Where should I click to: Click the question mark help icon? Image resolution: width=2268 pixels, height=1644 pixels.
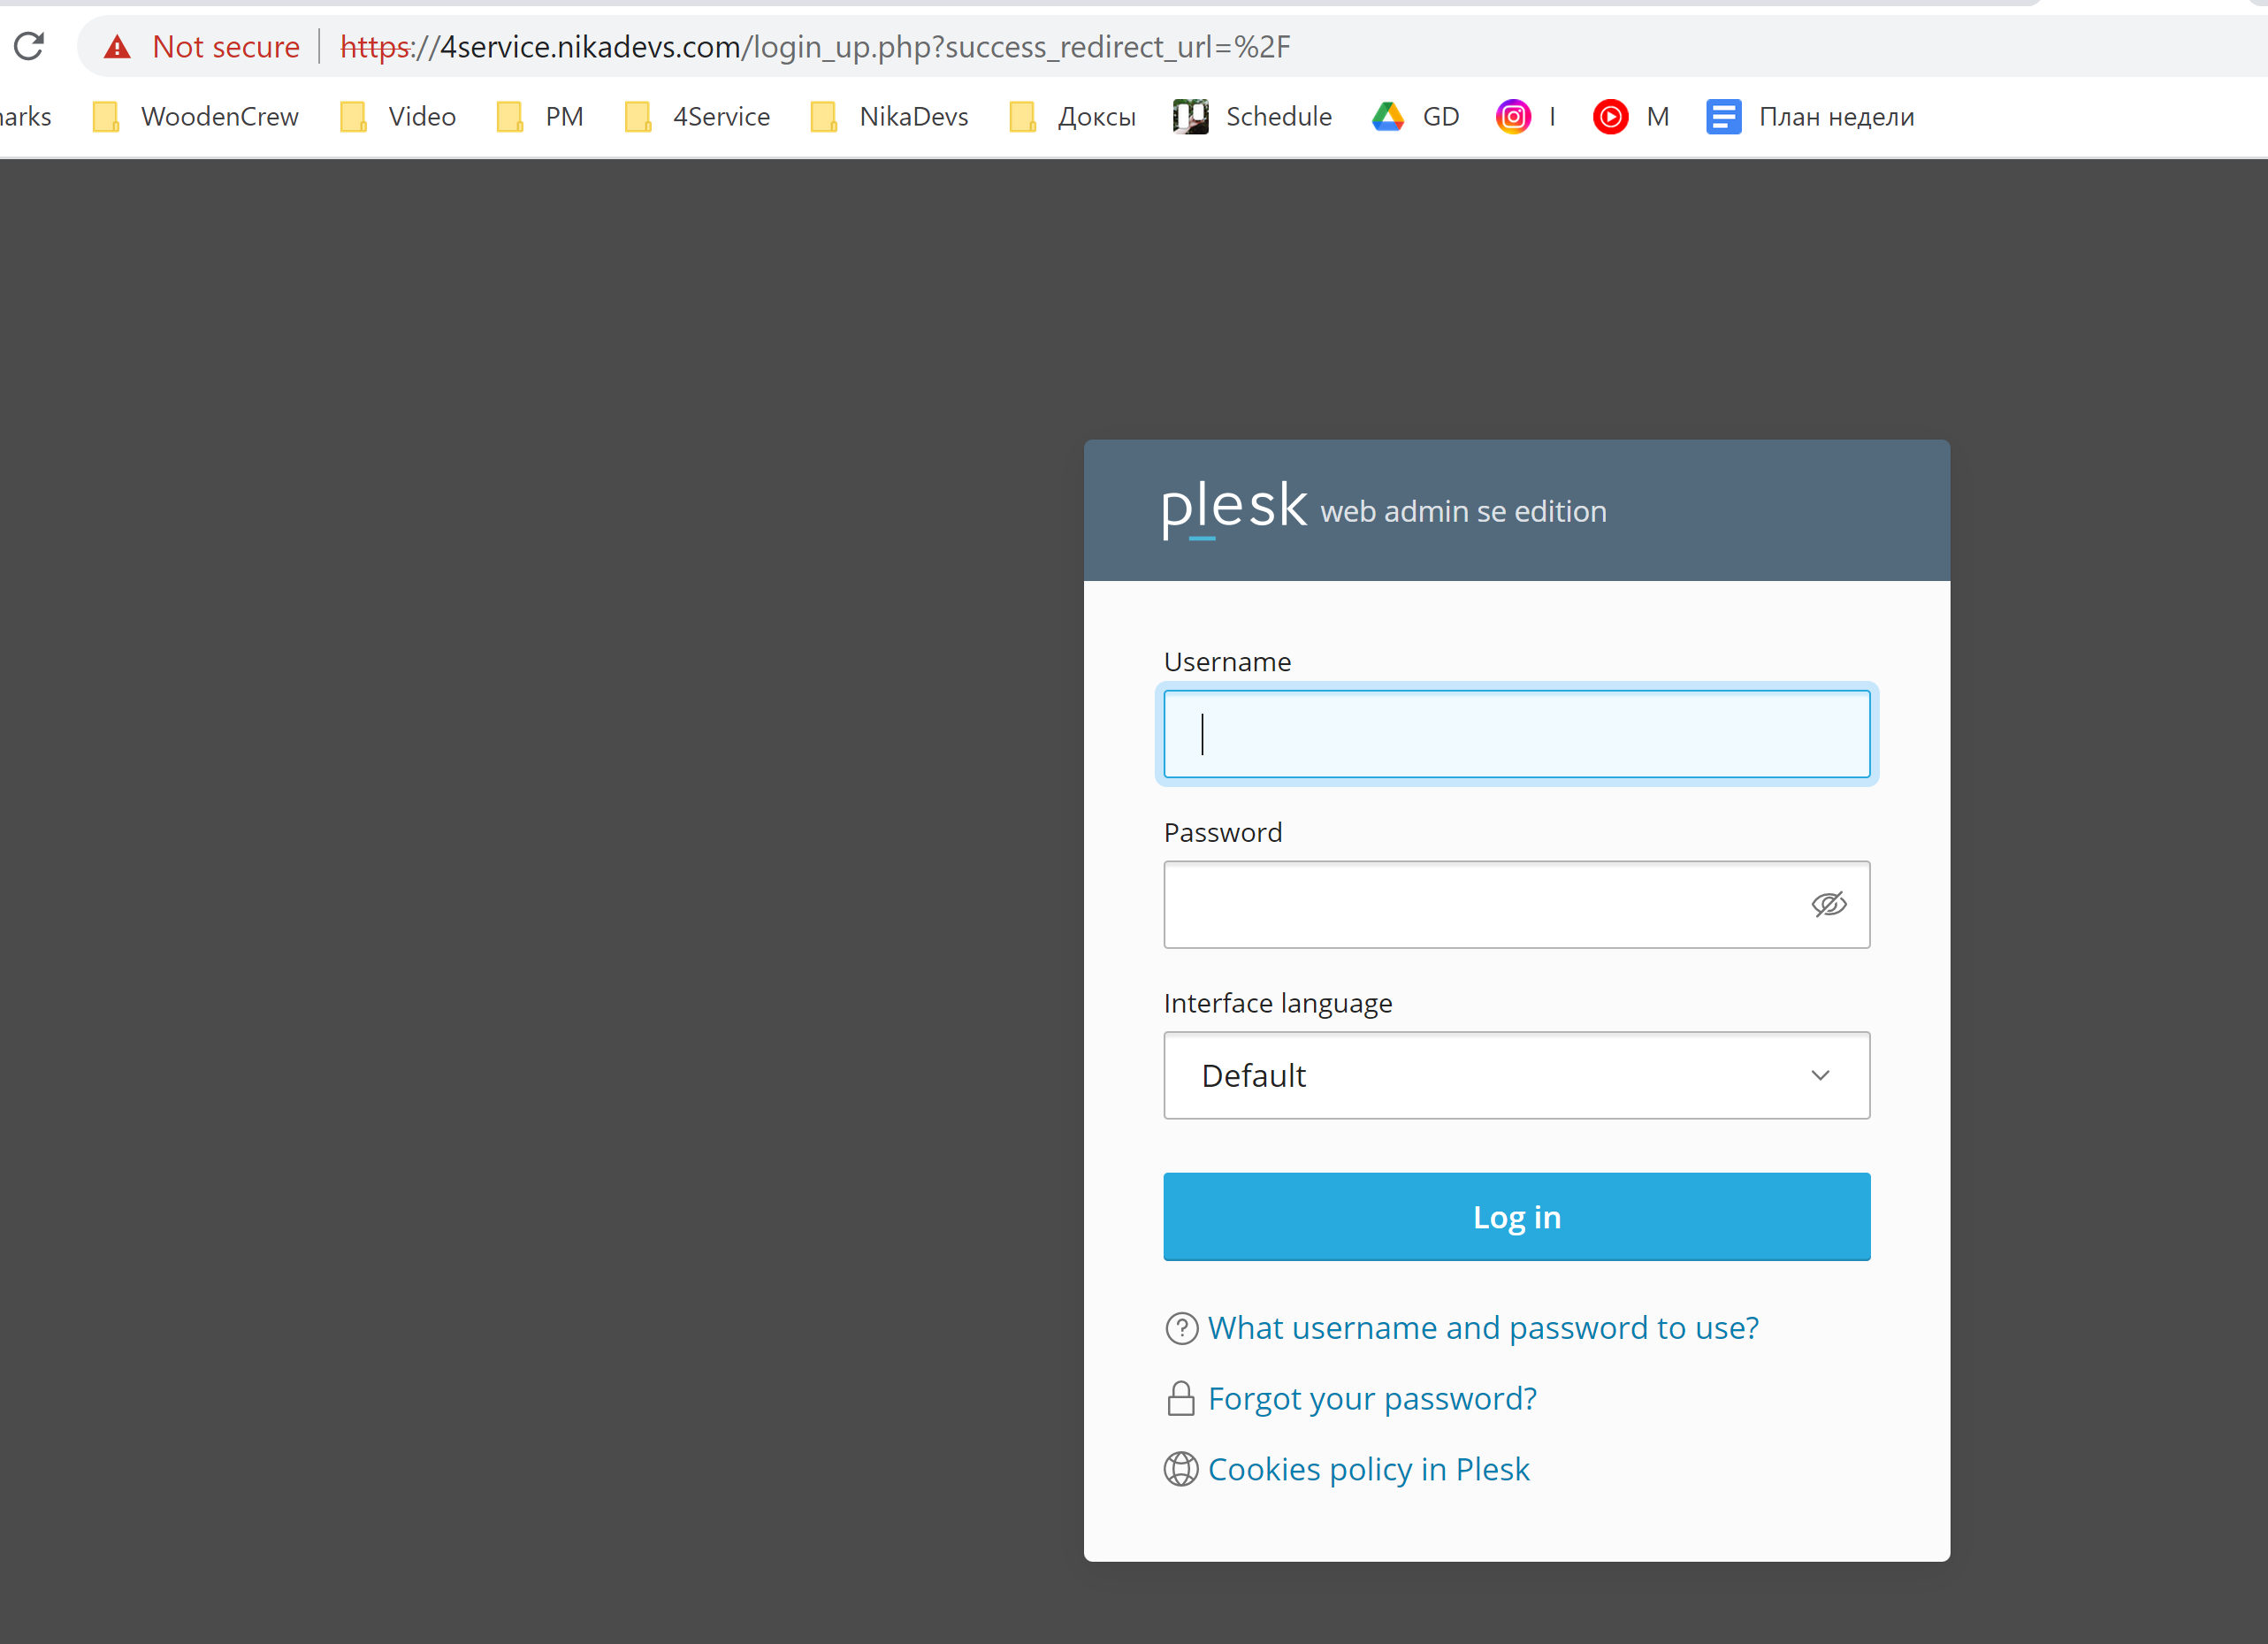coord(1181,1327)
